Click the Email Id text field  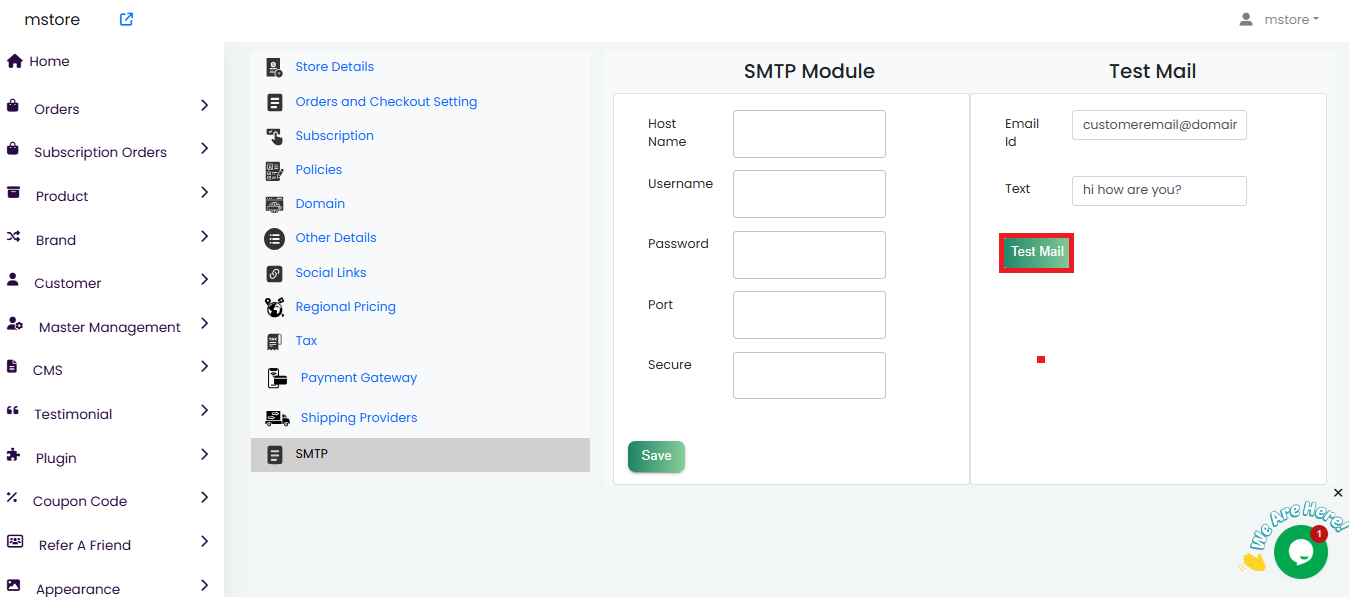click(x=1159, y=125)
